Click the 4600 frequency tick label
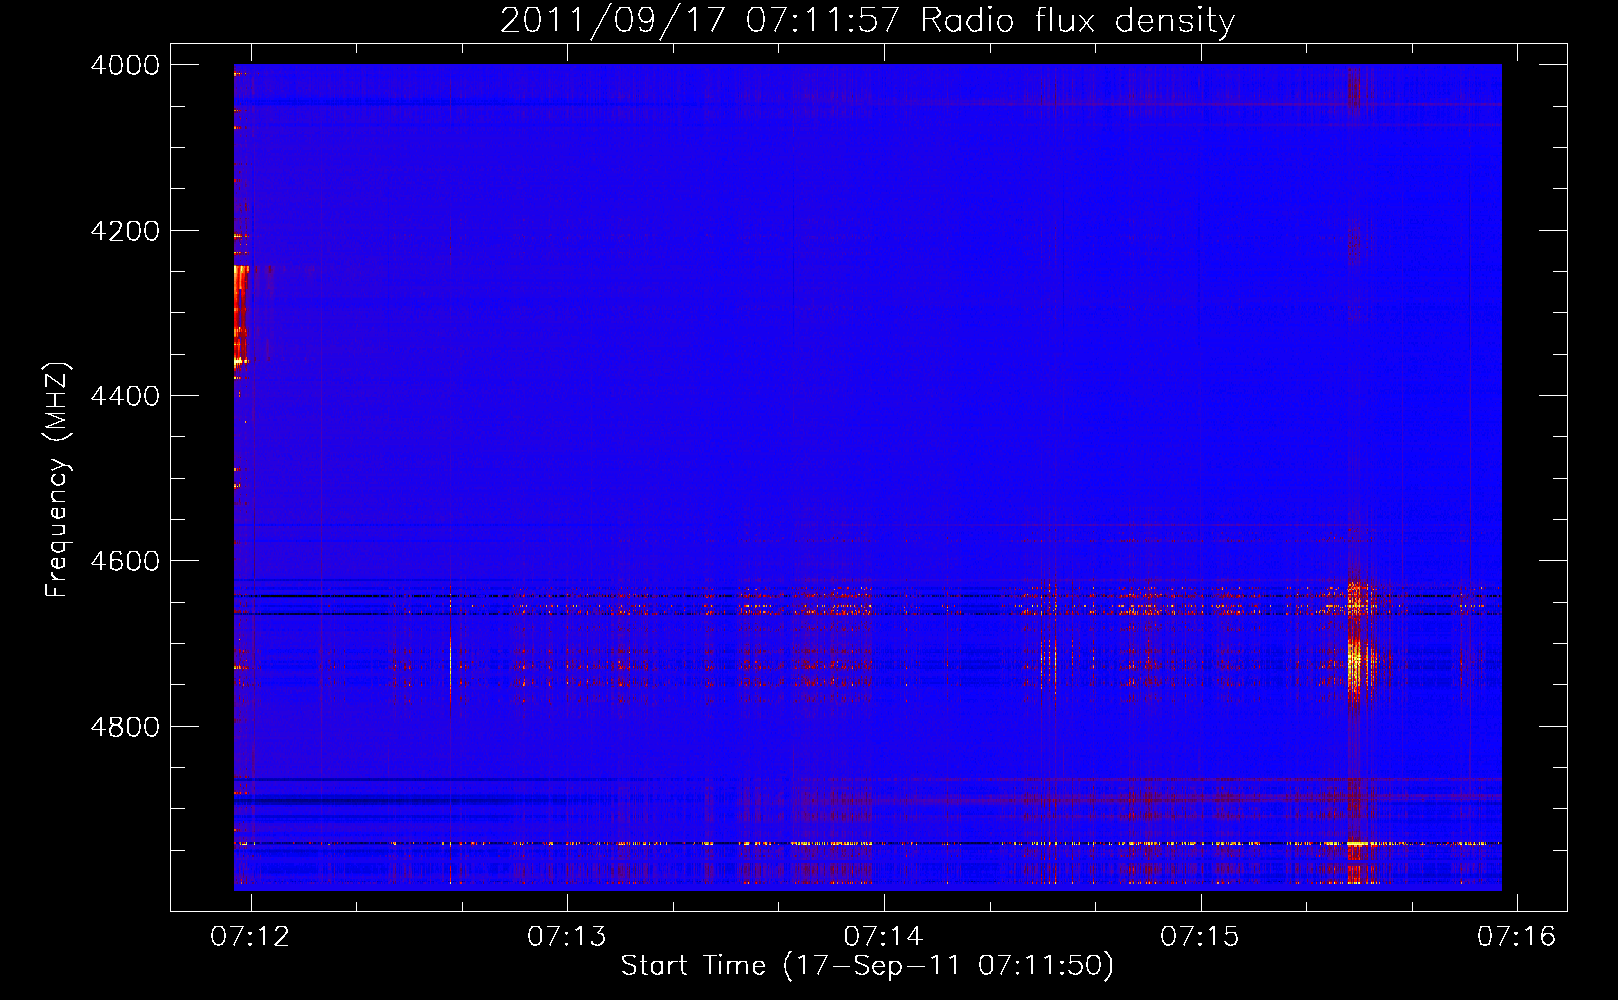This screenshot has width=1618, height=1000. (125, 561)
